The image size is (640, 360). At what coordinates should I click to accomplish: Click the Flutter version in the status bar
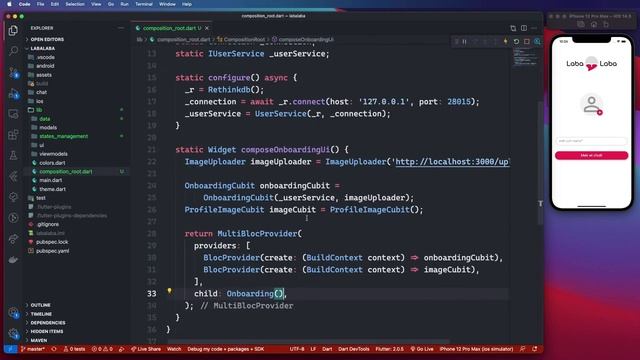(x=389, y=349)
